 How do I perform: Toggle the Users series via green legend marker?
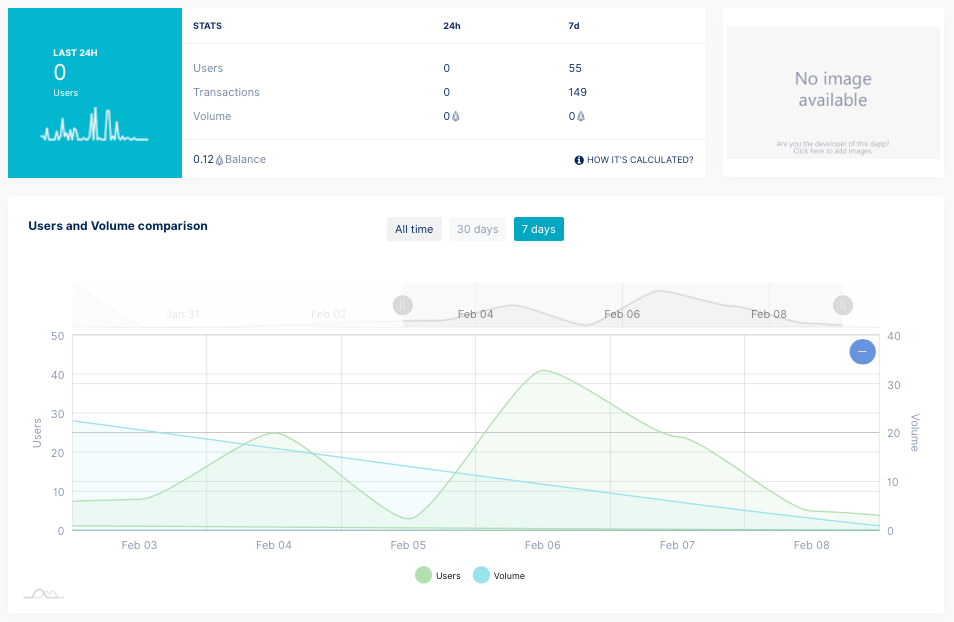[x=423, y=575]
